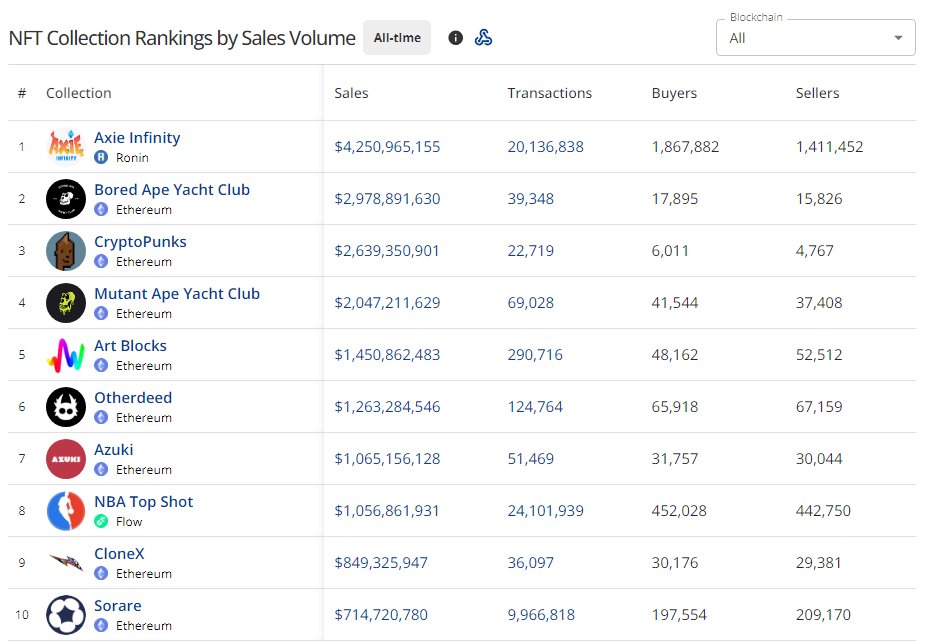Click the Mutant Ape Yacht Club logo
Screen dimensions: 929x641
point(66,303)
